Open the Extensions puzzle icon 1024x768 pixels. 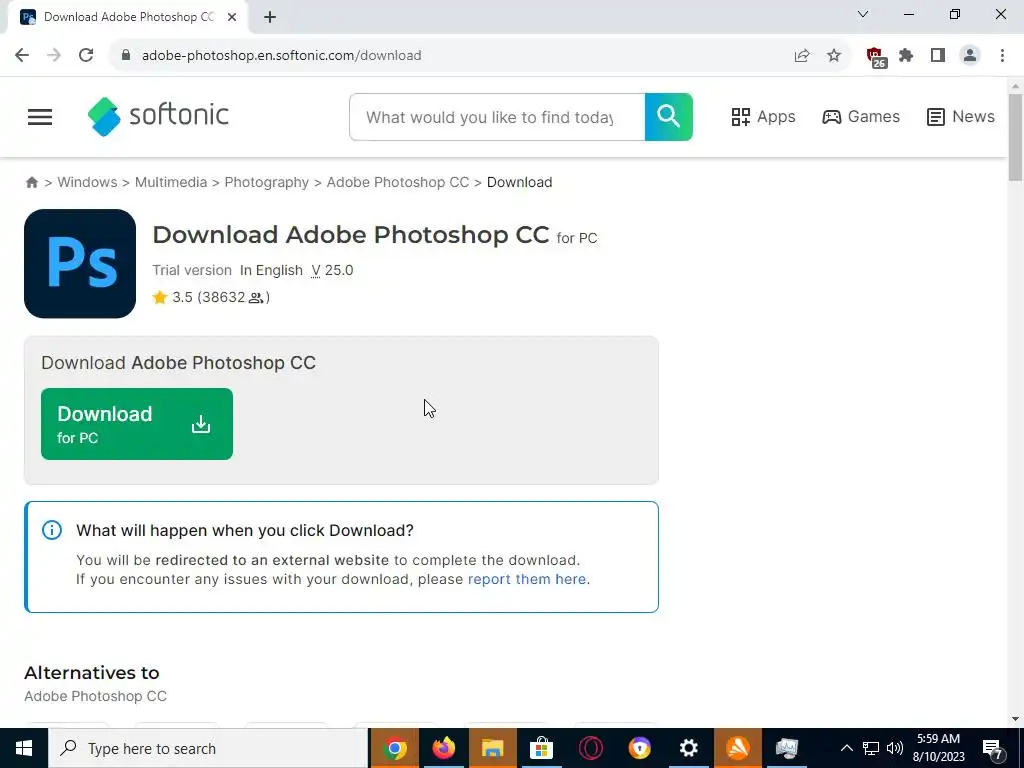(906, 56)
